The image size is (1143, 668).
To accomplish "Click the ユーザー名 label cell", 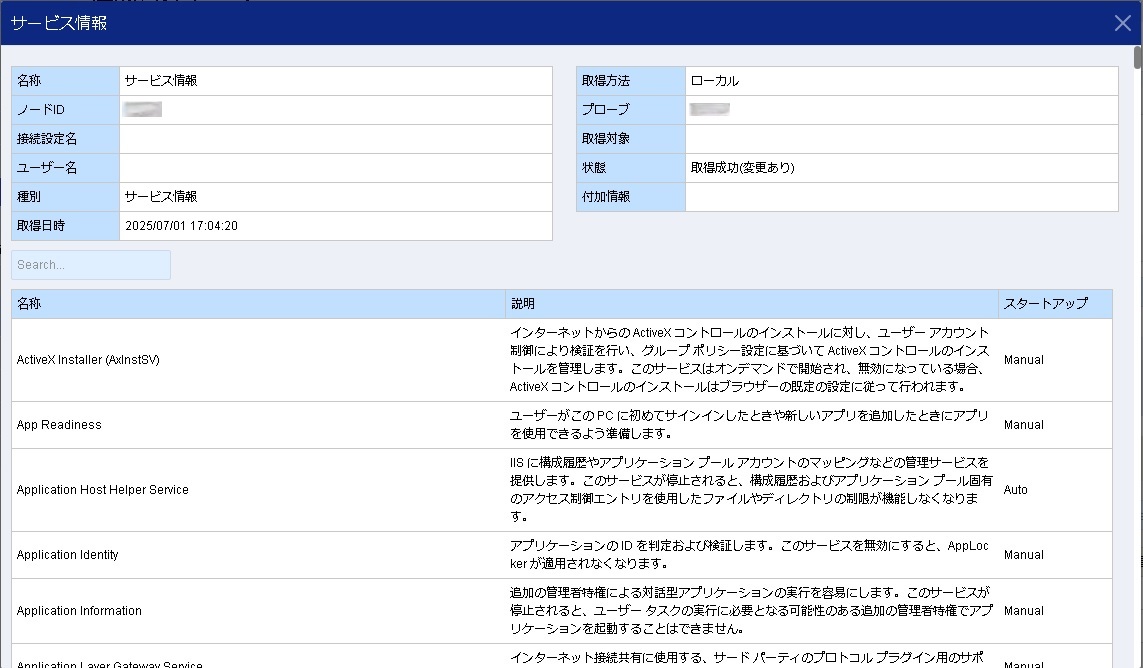I will click(66, 168).
